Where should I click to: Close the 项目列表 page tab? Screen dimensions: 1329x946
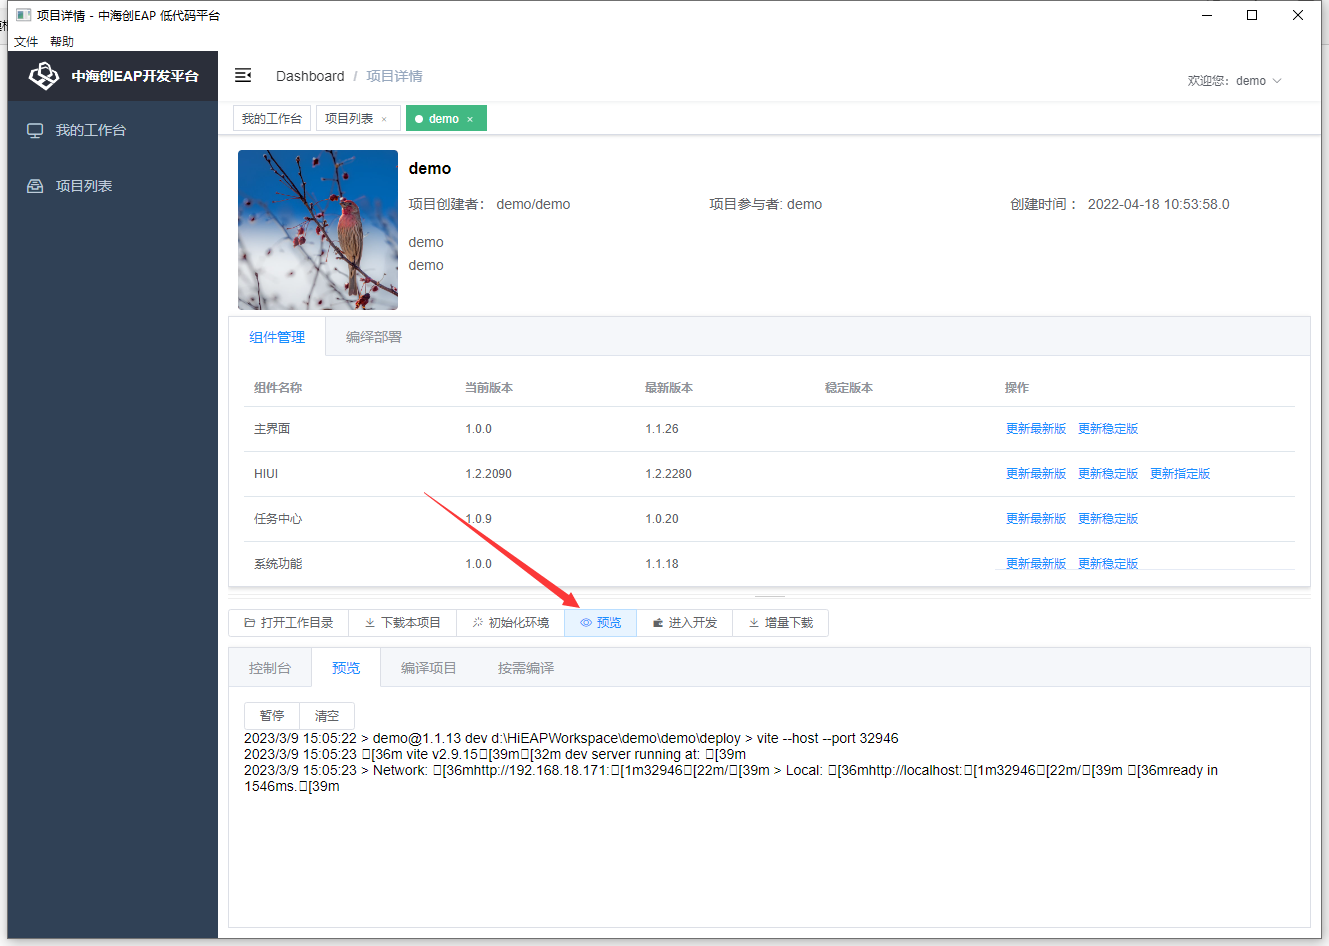384,119
